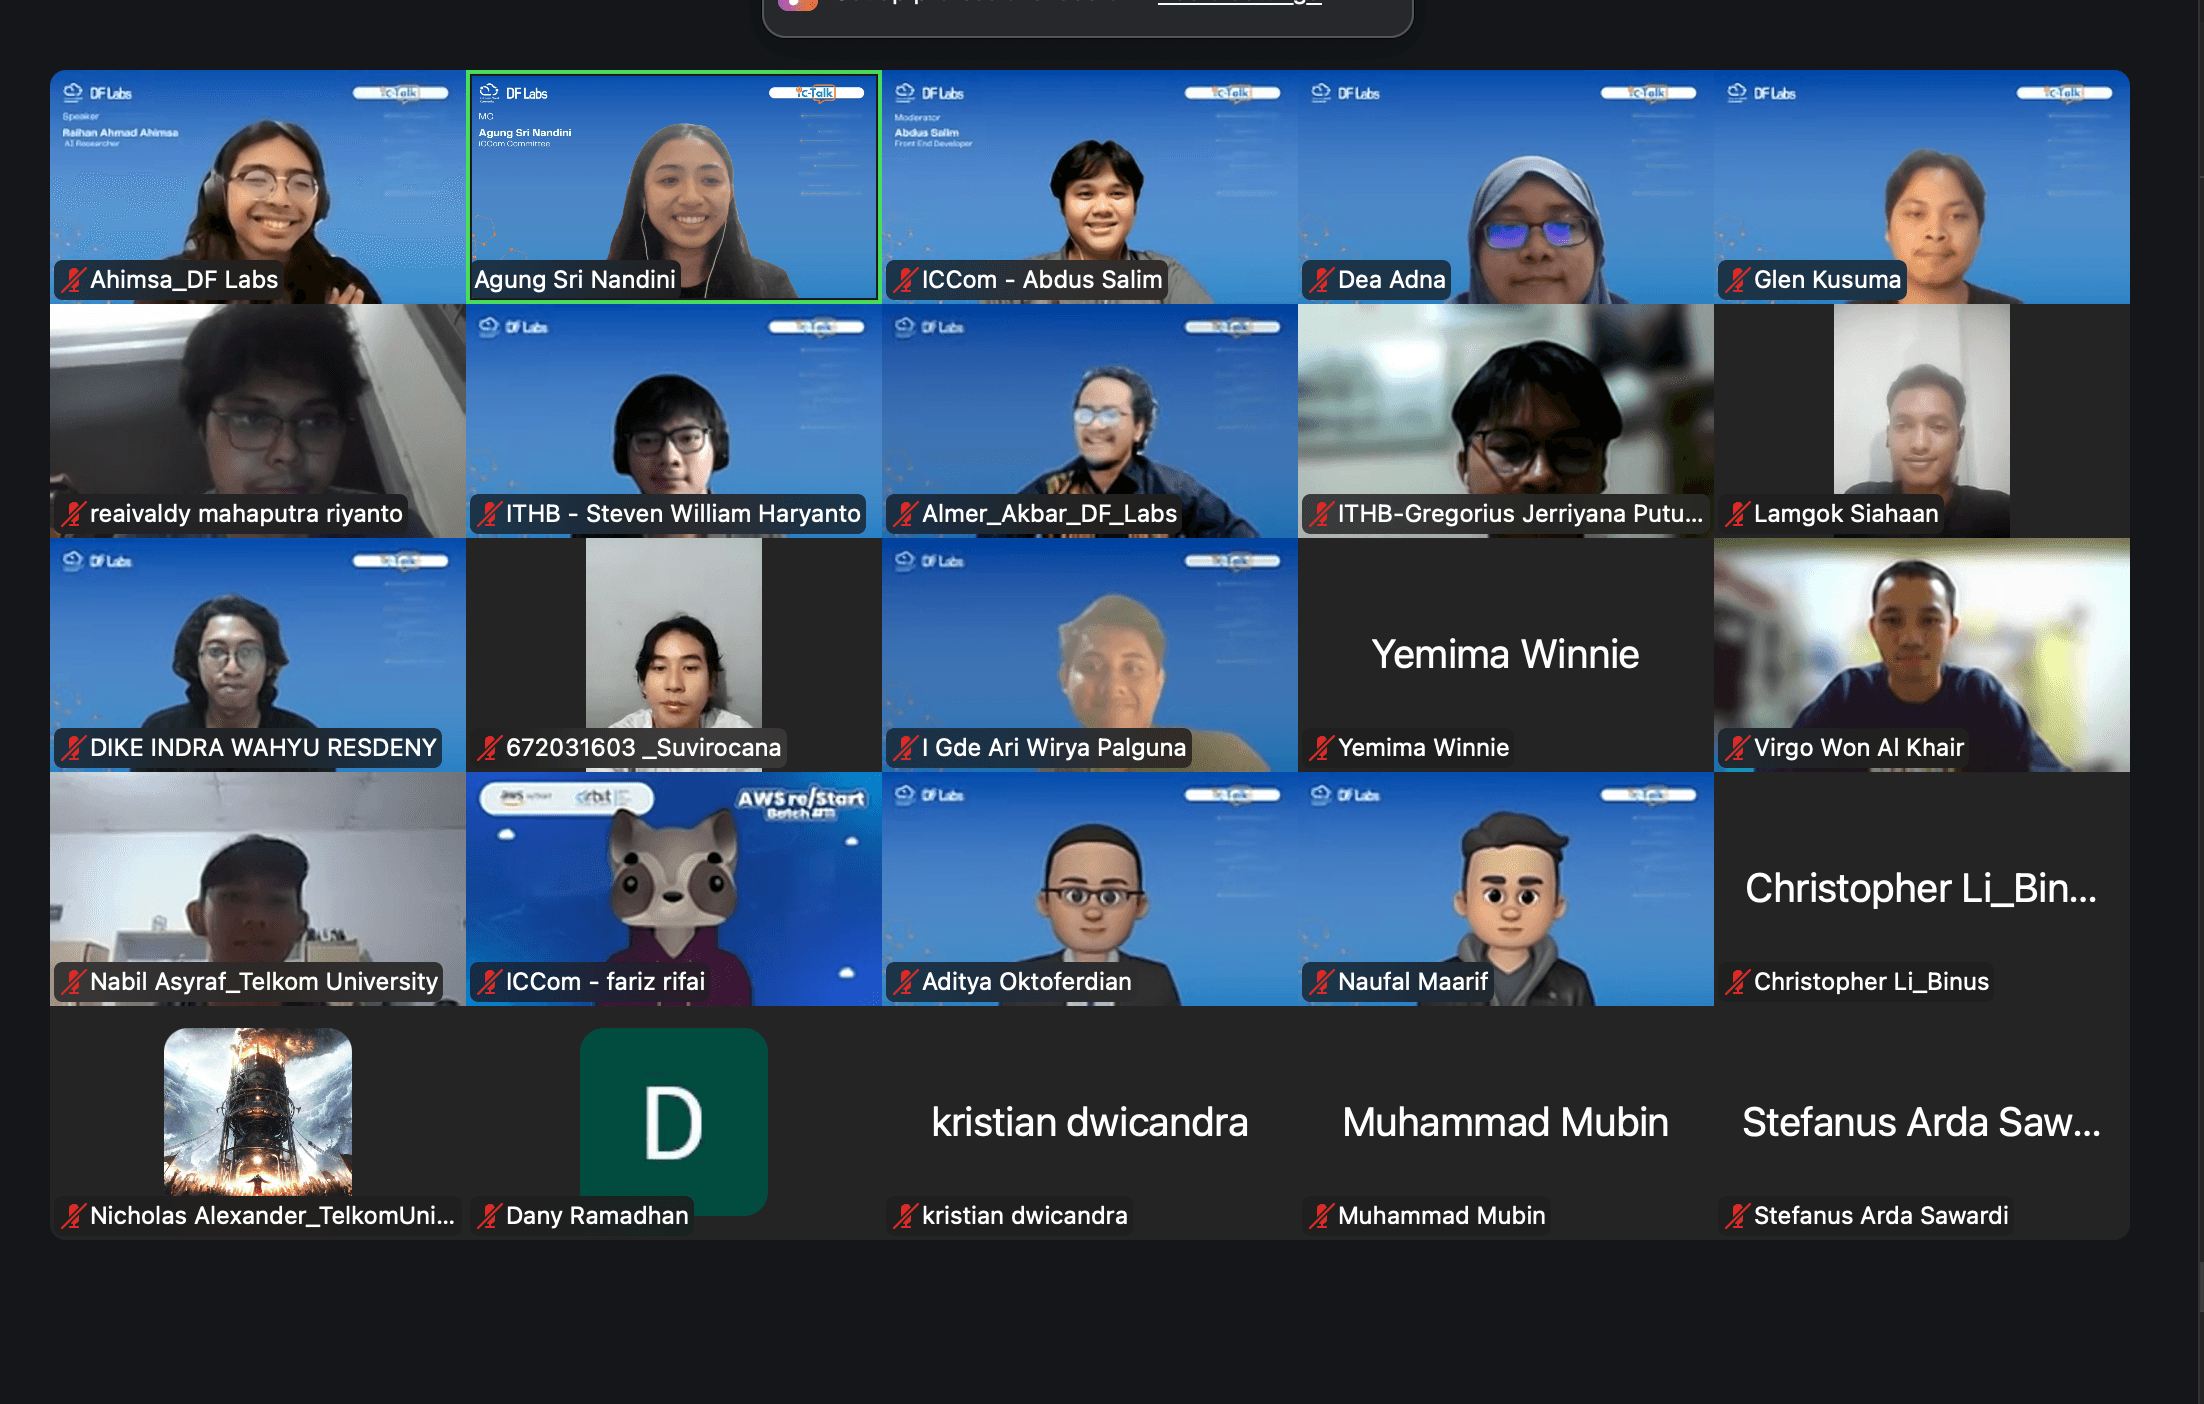Select ICCom - fariz rifai raccoon avatar video
Screen dimensions: 2204x1404
(673, 888)
